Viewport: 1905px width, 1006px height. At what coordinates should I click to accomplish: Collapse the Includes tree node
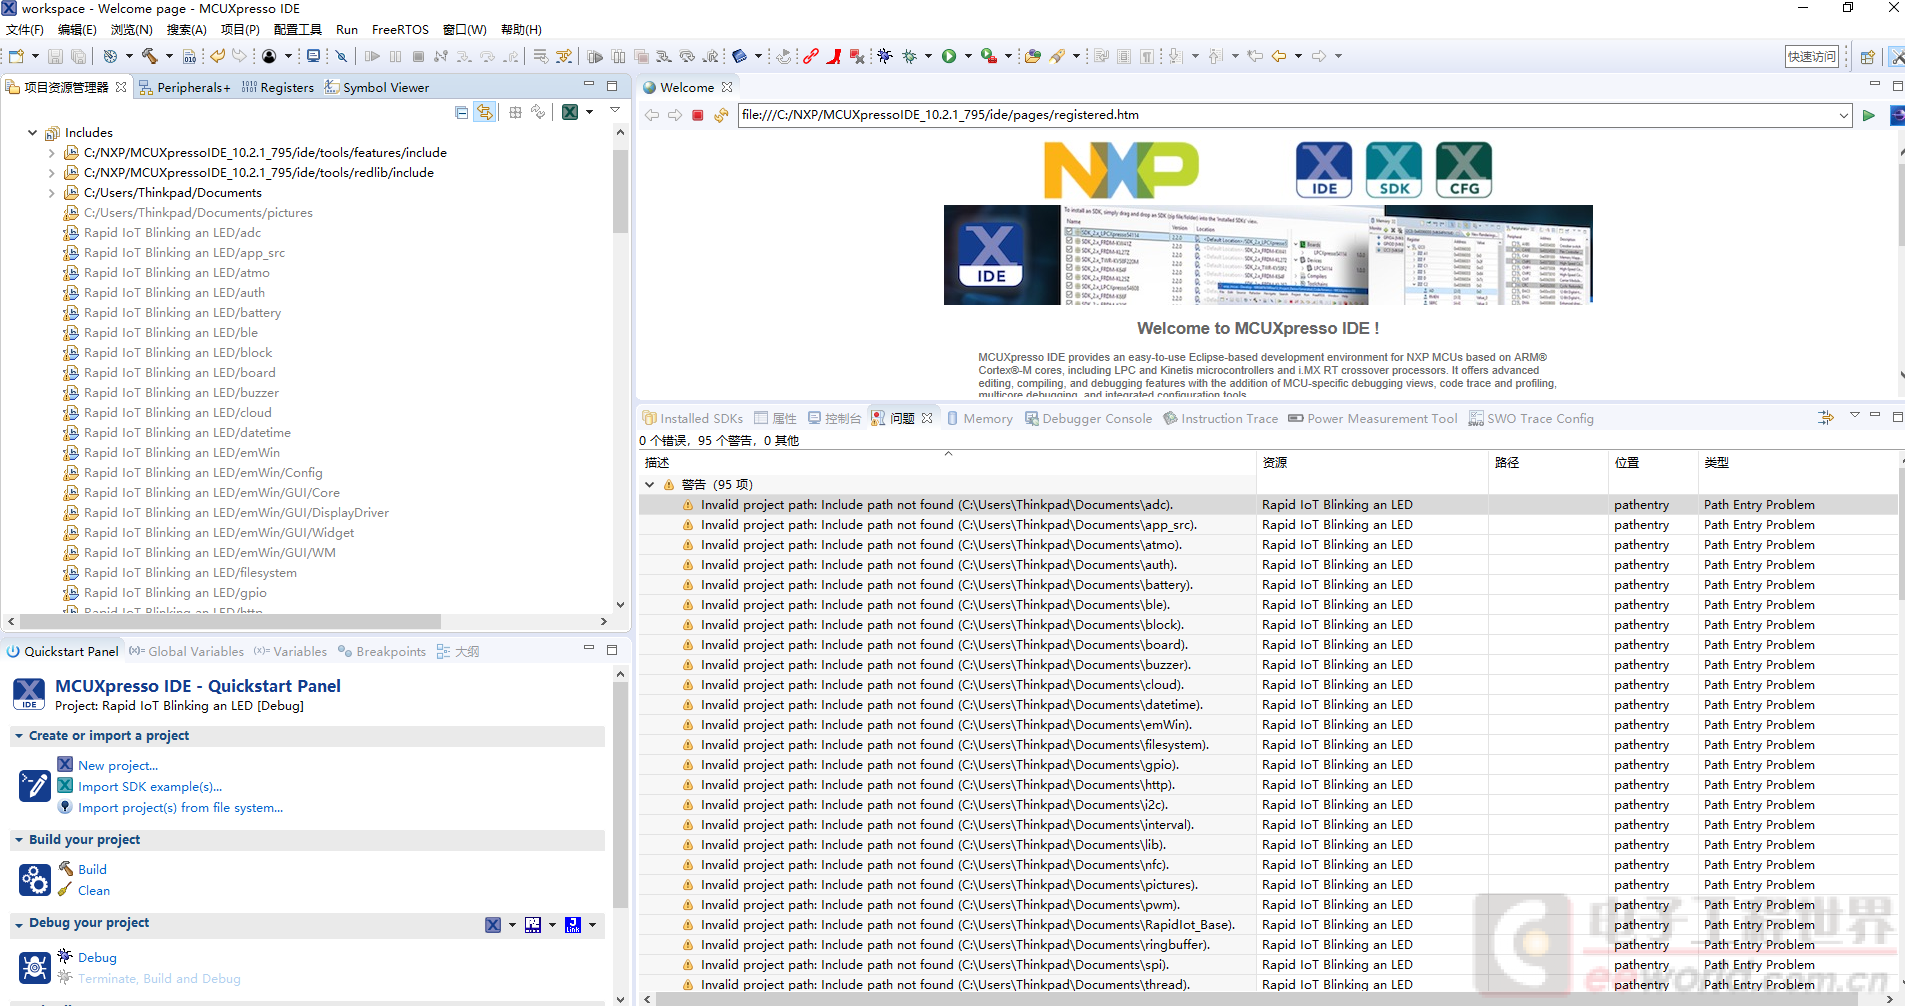[33, 133]
